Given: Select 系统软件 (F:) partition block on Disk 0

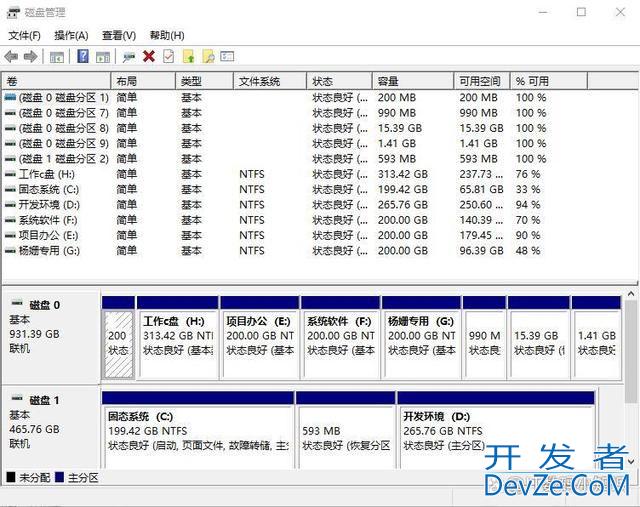Looking at the screenshot, I should click(x=340, y=338).
